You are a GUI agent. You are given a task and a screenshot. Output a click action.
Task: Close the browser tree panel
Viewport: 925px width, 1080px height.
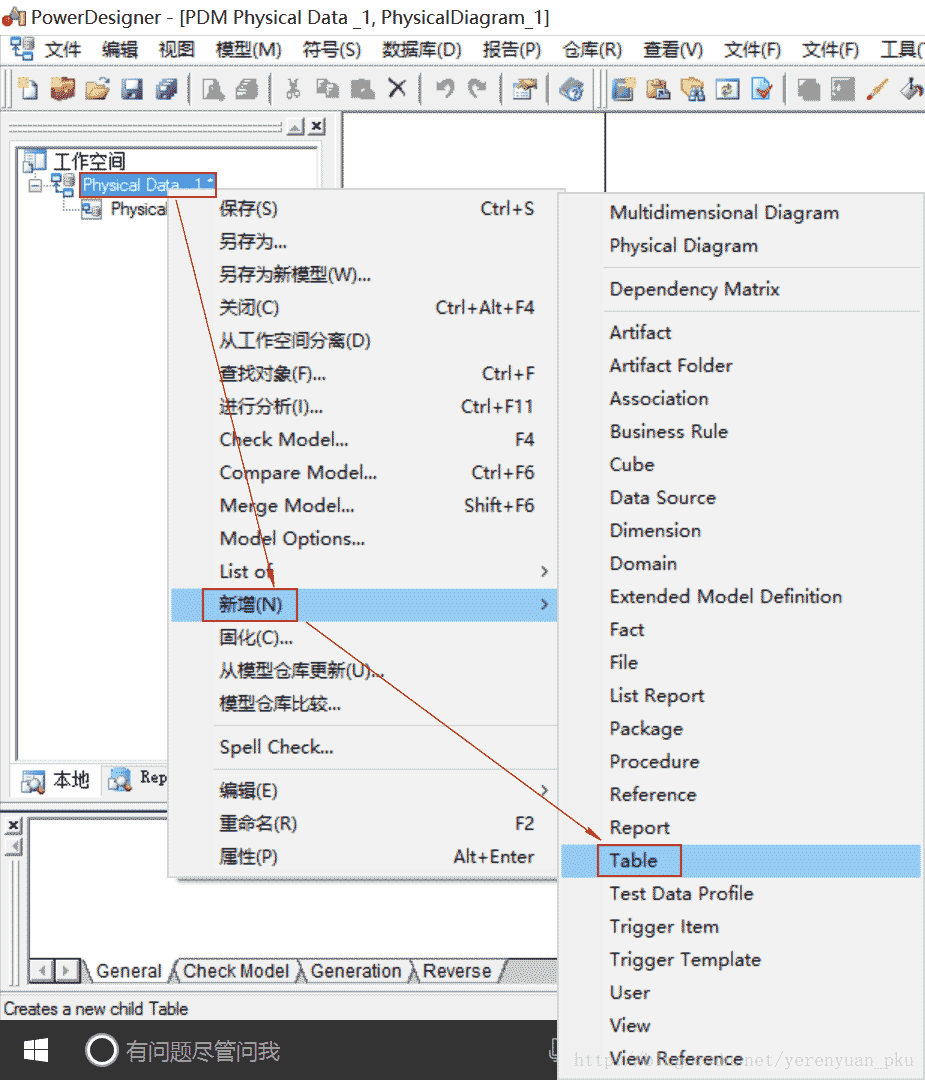click(x=317, y=126)
